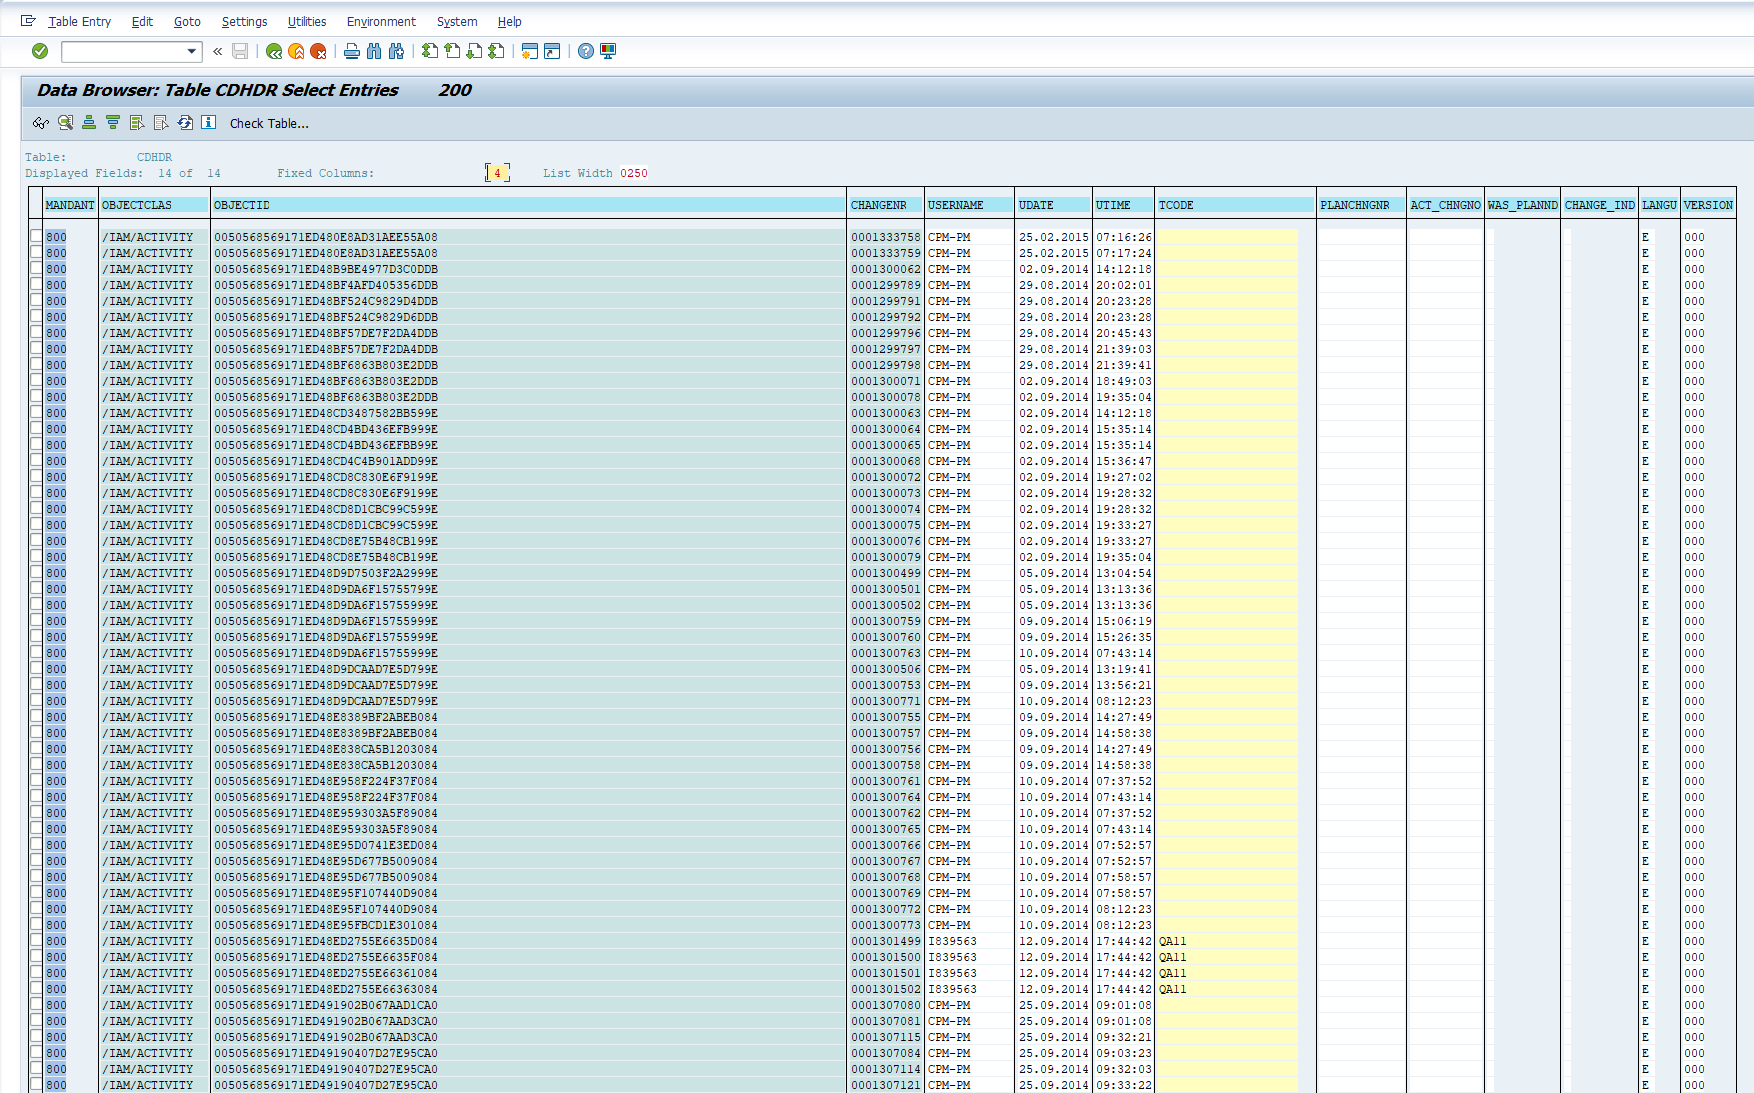Expand the command field dropdown arrow
This screenshot has width=1754, height=1093.
click(192, 51)
